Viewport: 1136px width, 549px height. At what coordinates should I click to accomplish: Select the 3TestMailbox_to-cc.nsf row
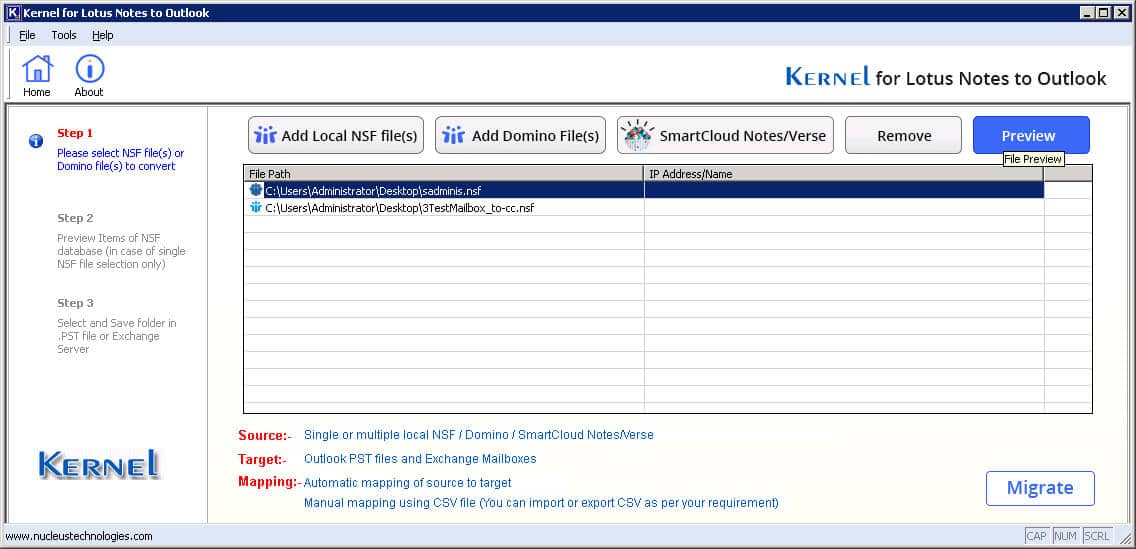coord(644,207)
